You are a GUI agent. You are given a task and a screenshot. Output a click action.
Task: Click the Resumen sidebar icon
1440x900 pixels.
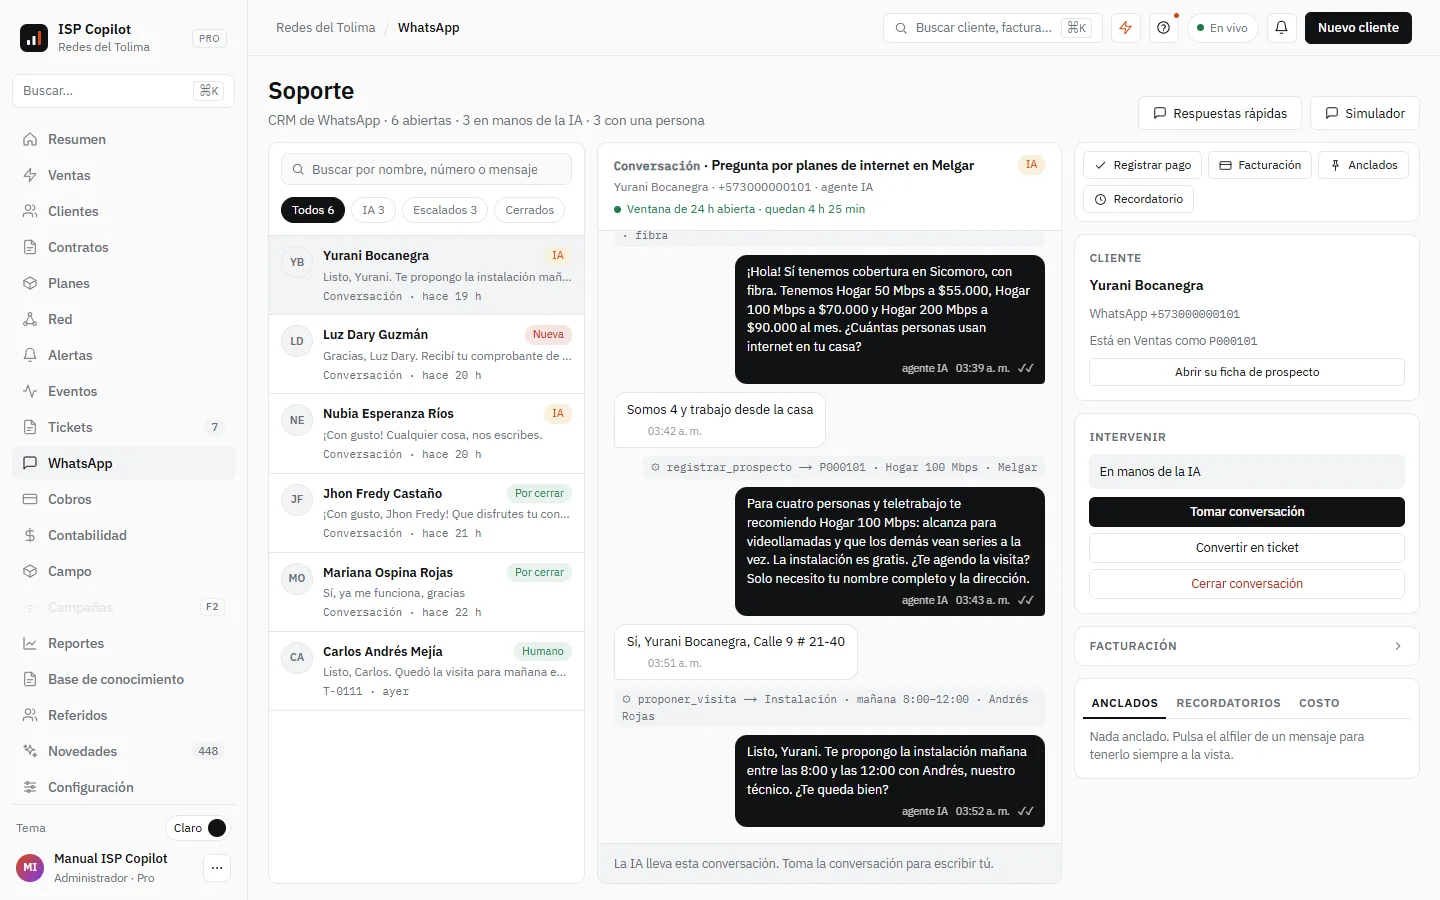pyautogui.click(x=30, y=139)
